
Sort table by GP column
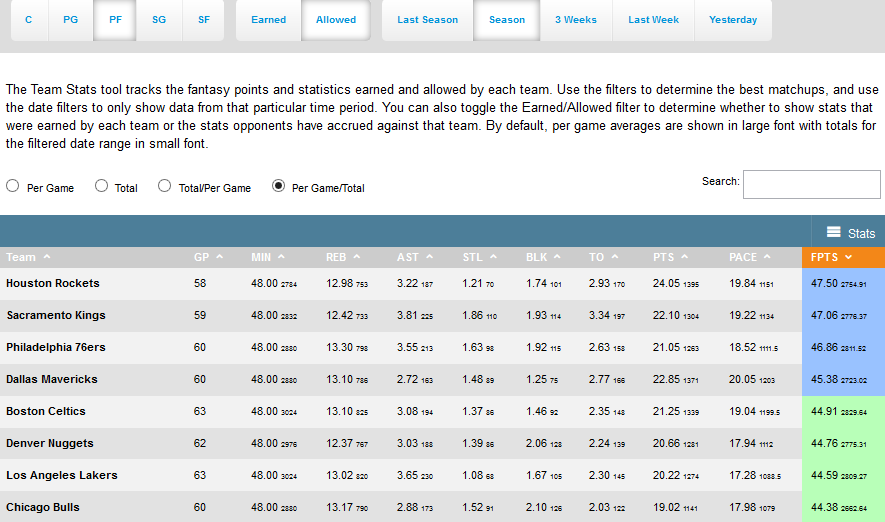(x=208, y=257)
